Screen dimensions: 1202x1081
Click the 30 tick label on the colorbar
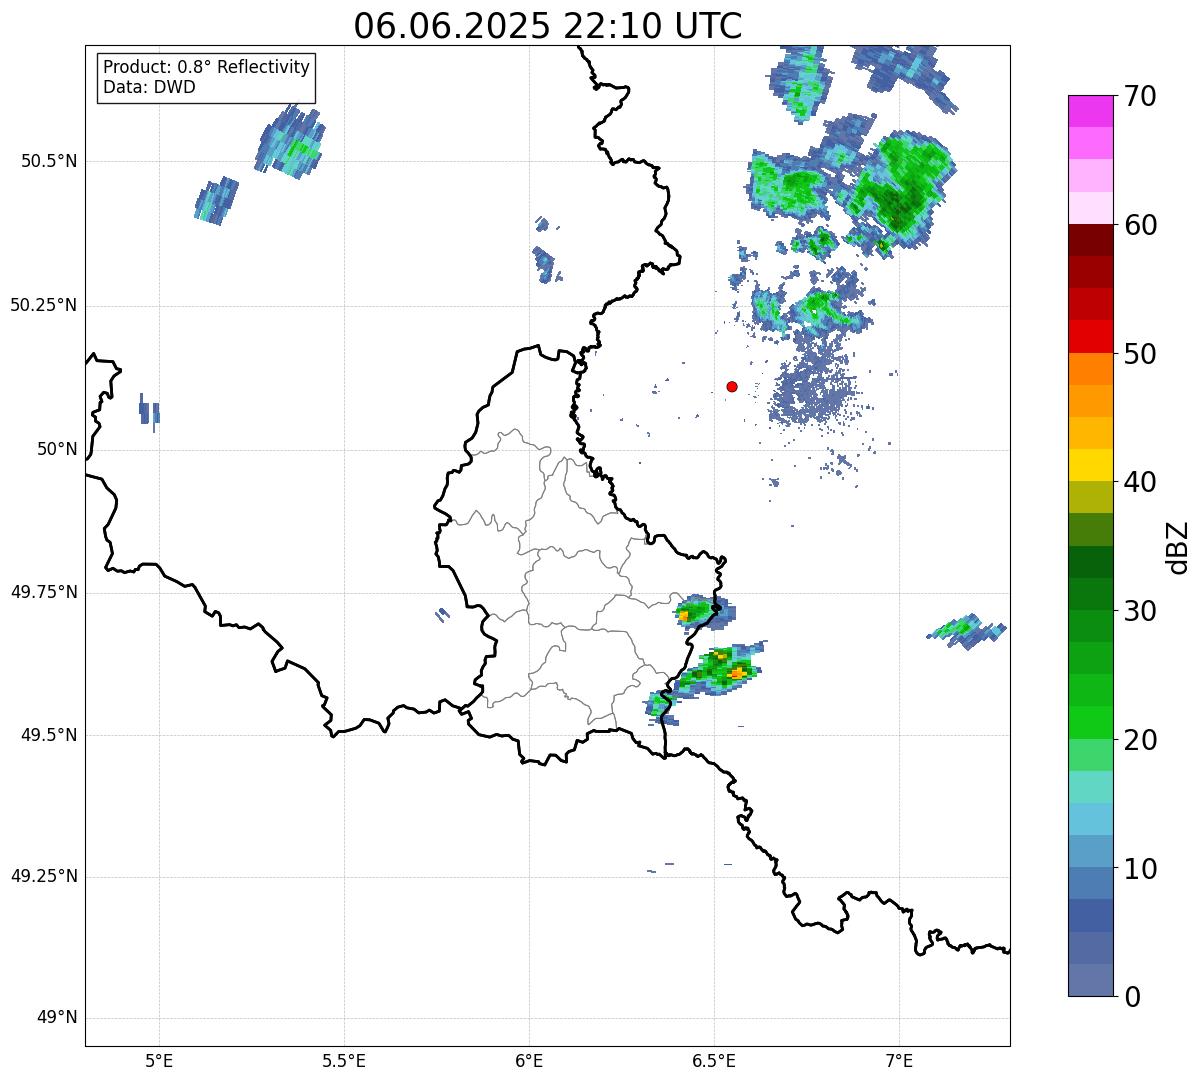(x=1140, y=611)
